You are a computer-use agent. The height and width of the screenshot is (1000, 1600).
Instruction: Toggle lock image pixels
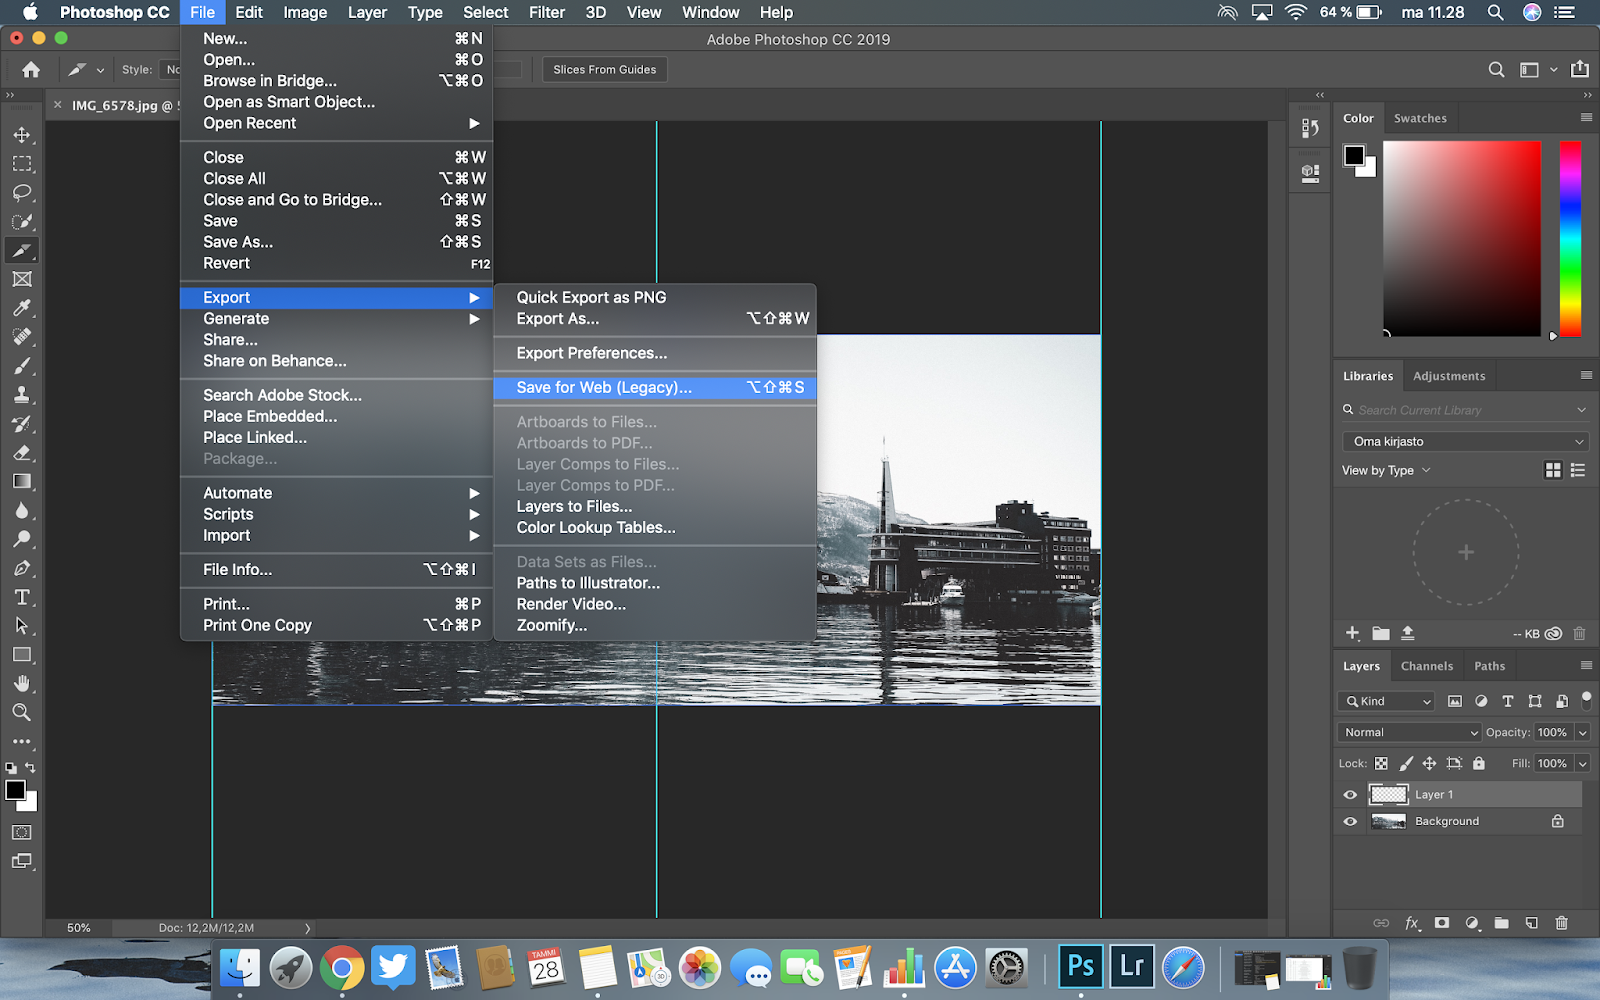click(1406, 763)
